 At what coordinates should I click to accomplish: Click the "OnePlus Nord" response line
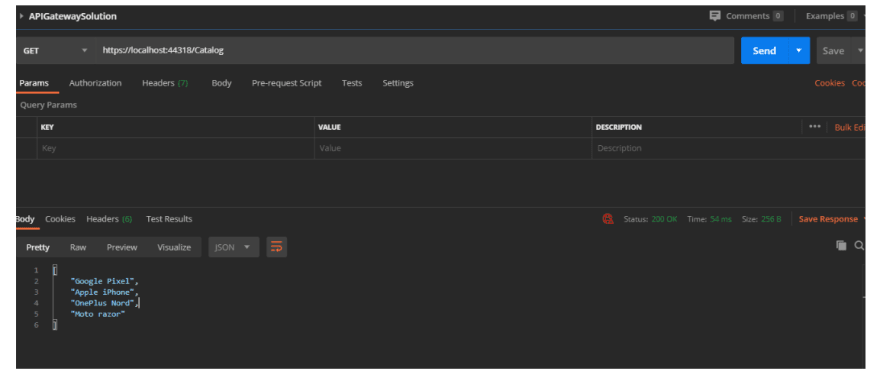104,303
